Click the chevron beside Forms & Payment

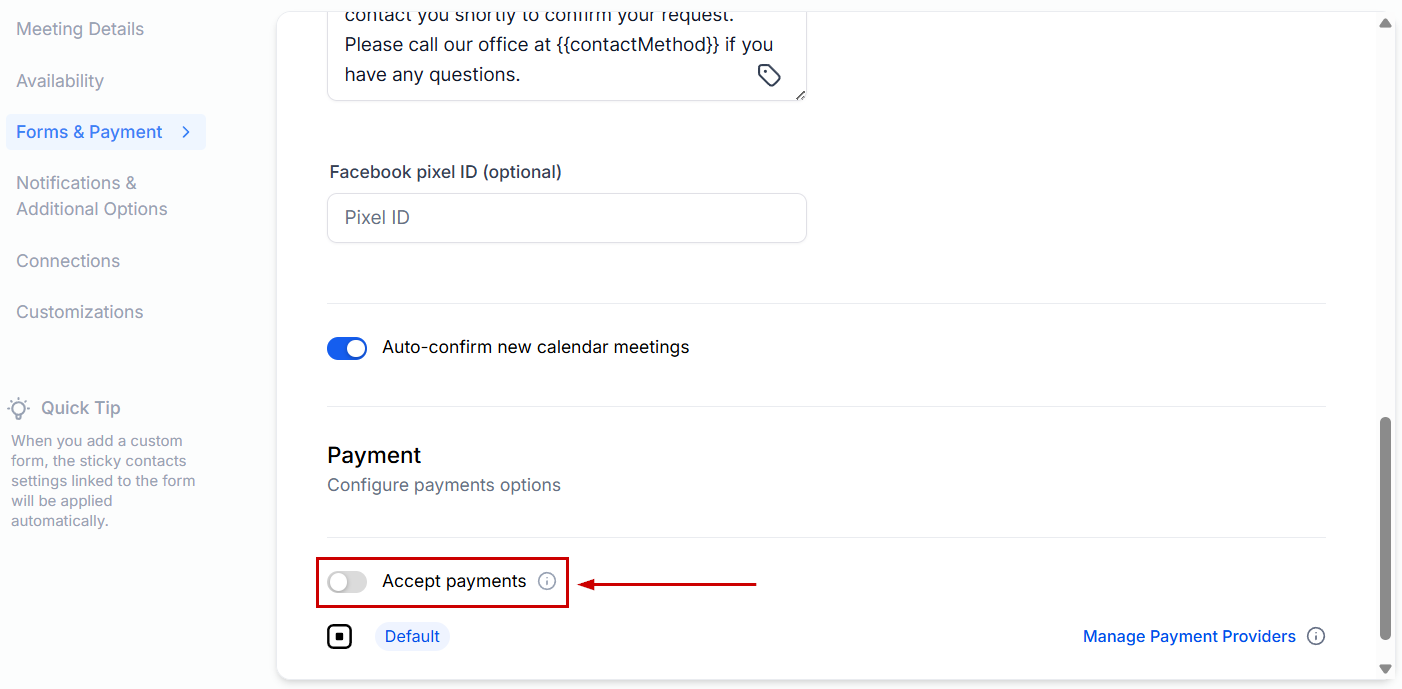tap(186, 132)
